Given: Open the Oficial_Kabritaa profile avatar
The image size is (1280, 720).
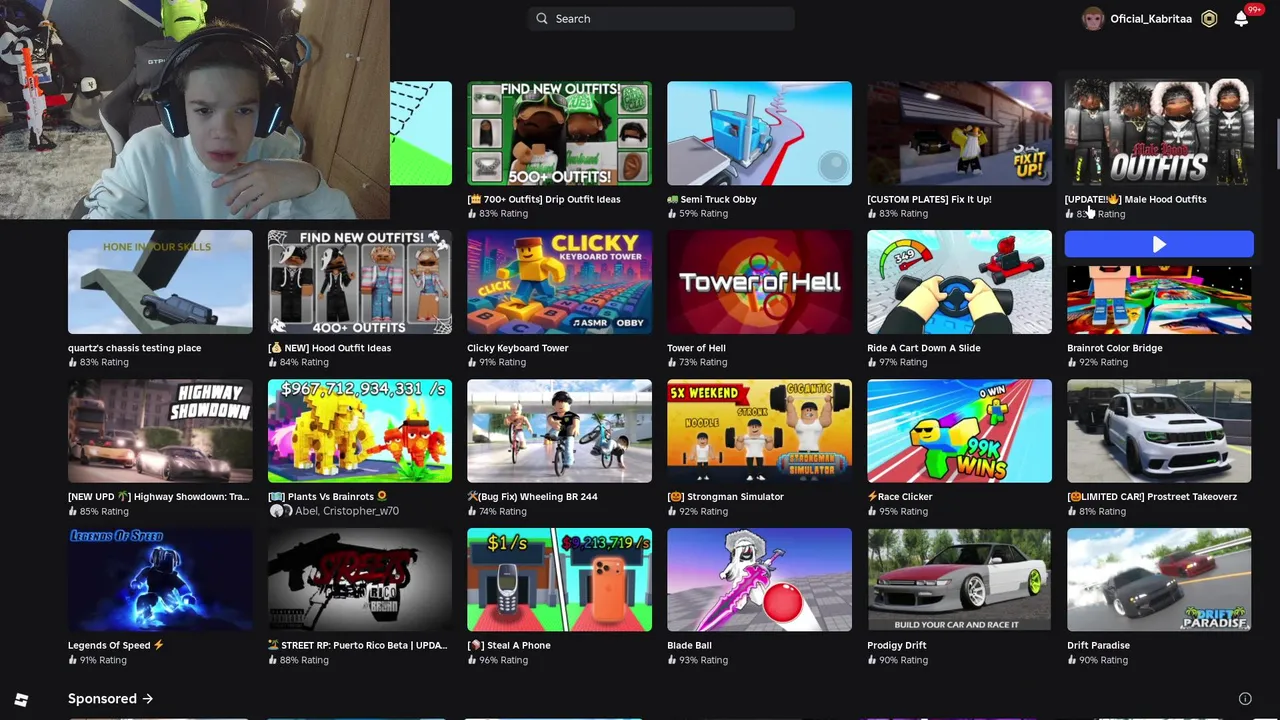Looking at the screenshot, I should [1093, 19].
